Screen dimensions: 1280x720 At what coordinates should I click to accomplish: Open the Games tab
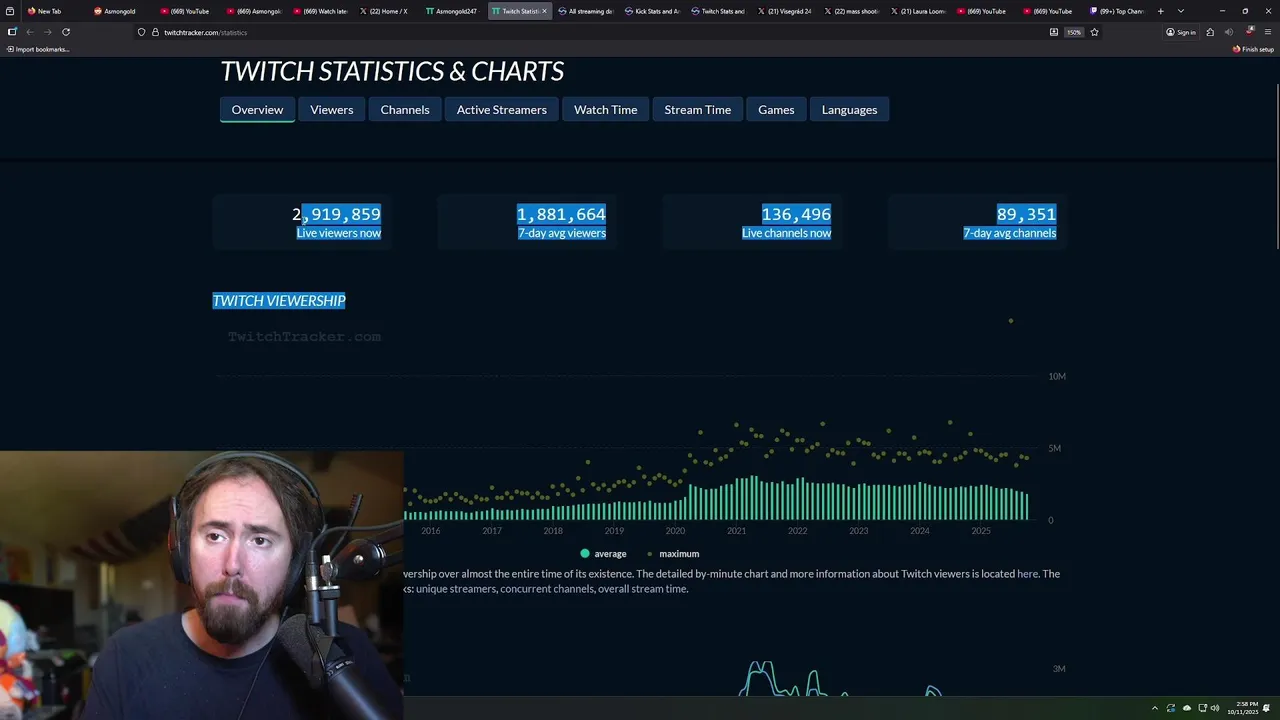[x=776, y=110]
